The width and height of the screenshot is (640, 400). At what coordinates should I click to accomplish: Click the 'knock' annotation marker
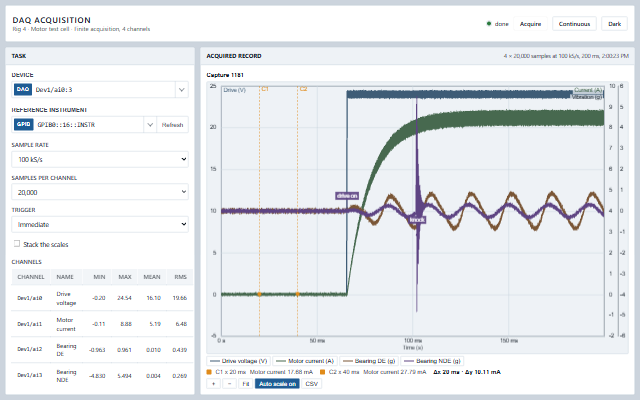[417, 220]
